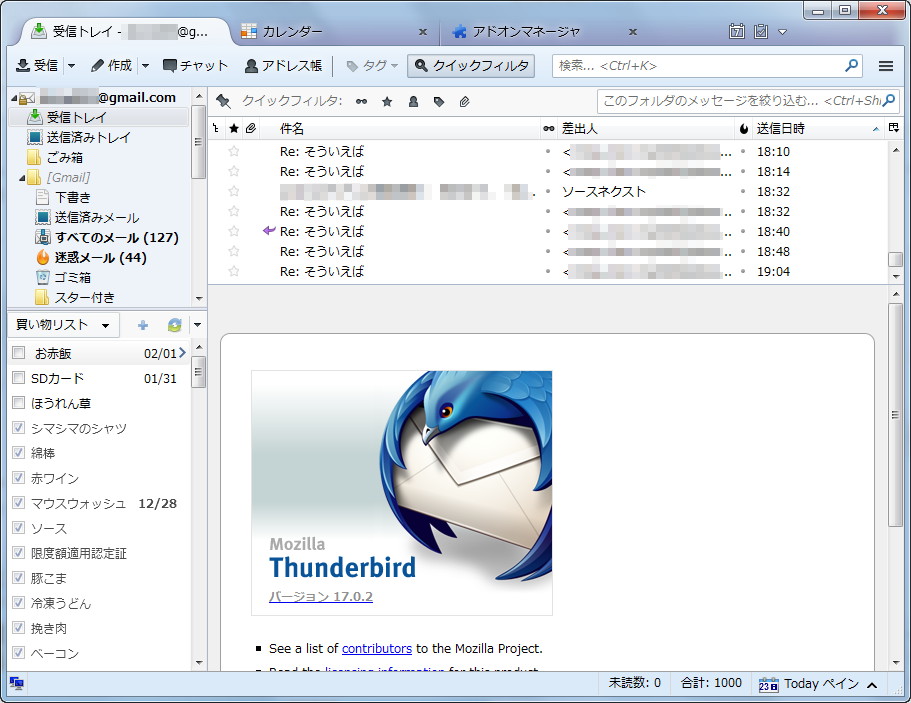
Task: Open the お赤飯 task details arrow
Action: pos(182,353)
